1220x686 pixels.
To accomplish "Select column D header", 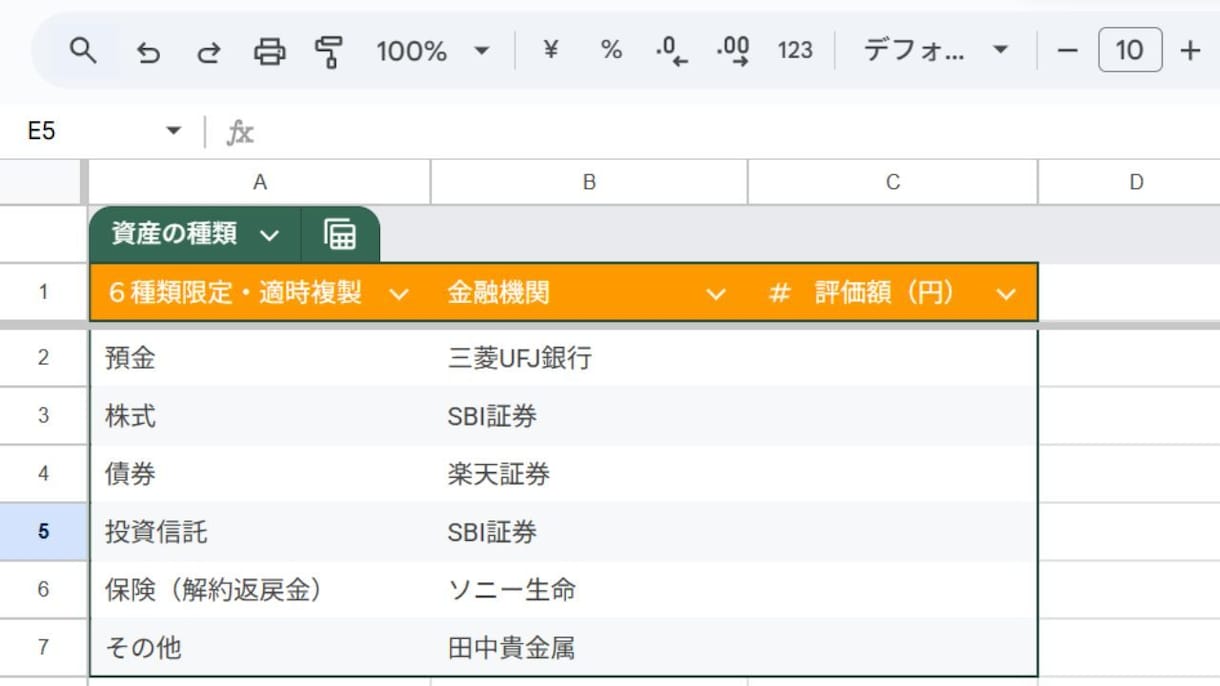I will pos(1136,182).
